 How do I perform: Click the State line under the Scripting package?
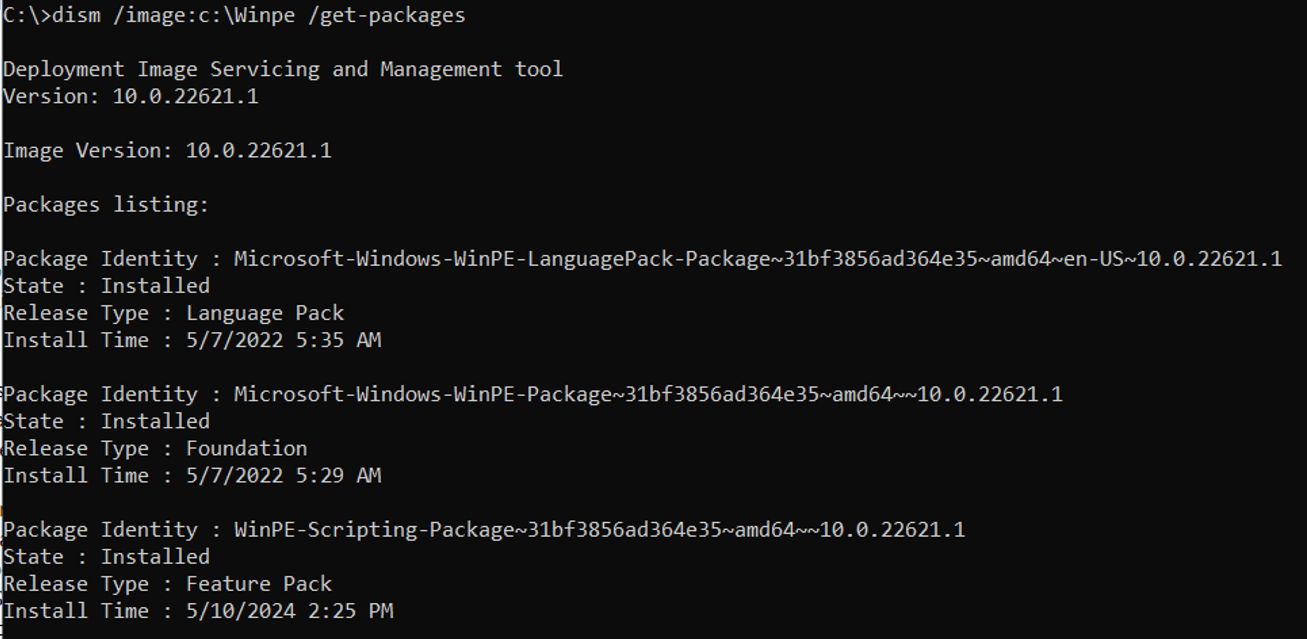point(106,556)
